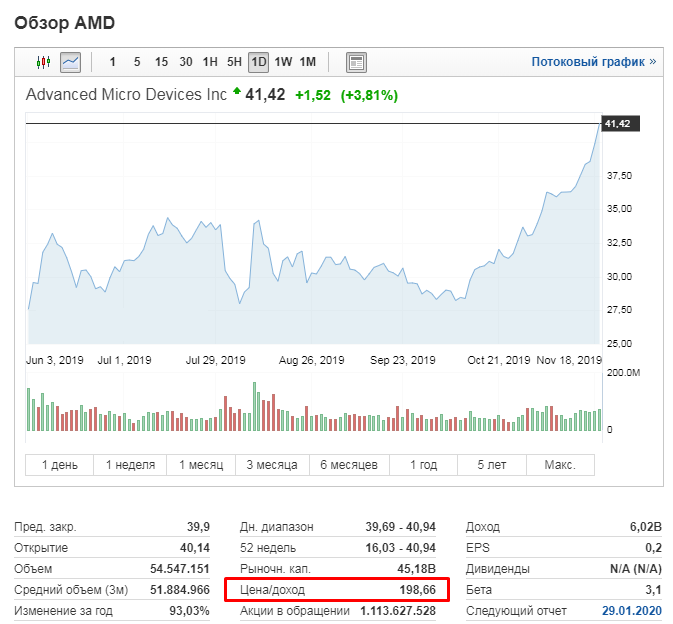
Task: Show the 1 год range
Action: pos(423,465)
